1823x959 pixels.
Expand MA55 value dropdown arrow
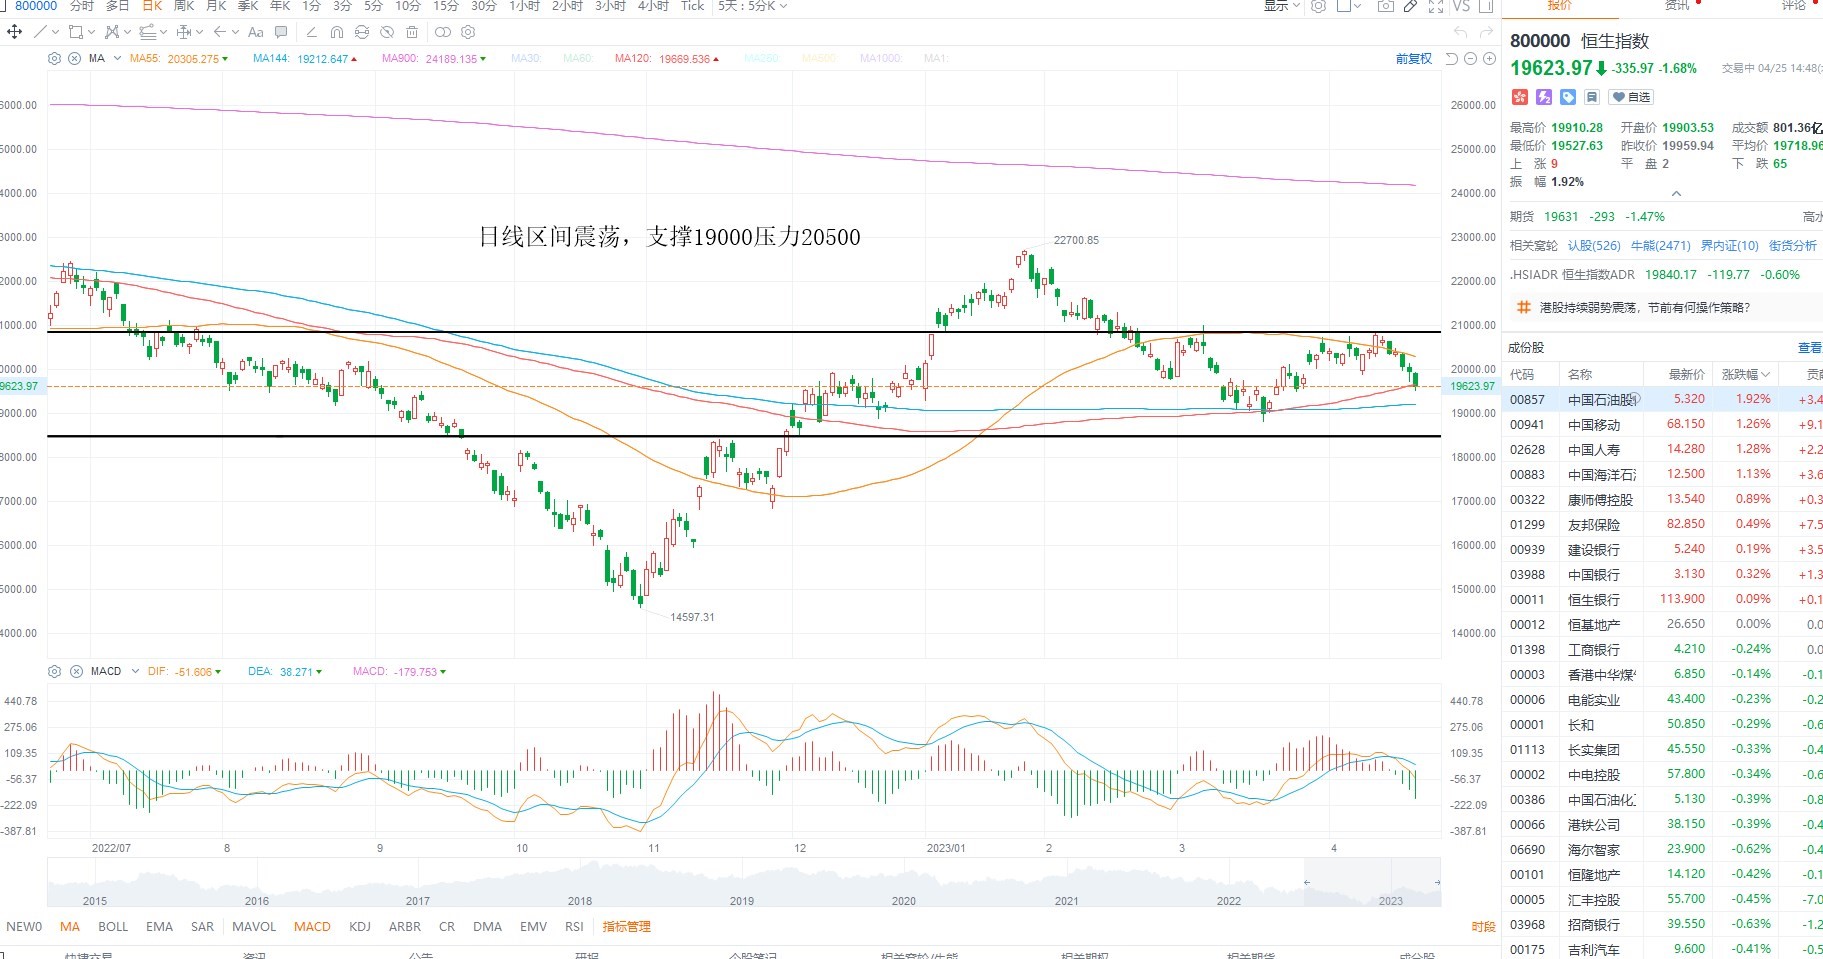coord(225,59)
